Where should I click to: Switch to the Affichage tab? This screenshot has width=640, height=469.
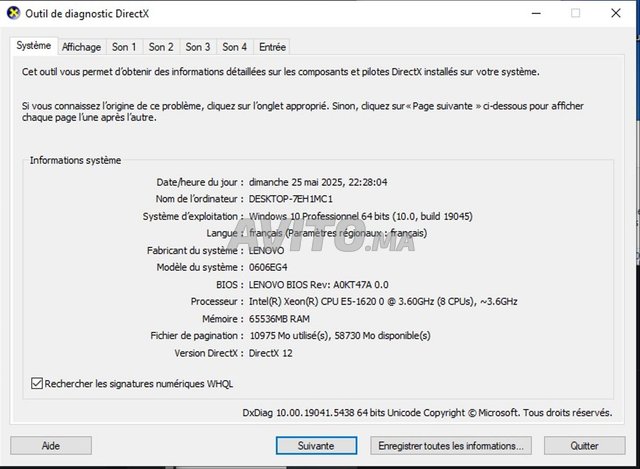point(81,47)
